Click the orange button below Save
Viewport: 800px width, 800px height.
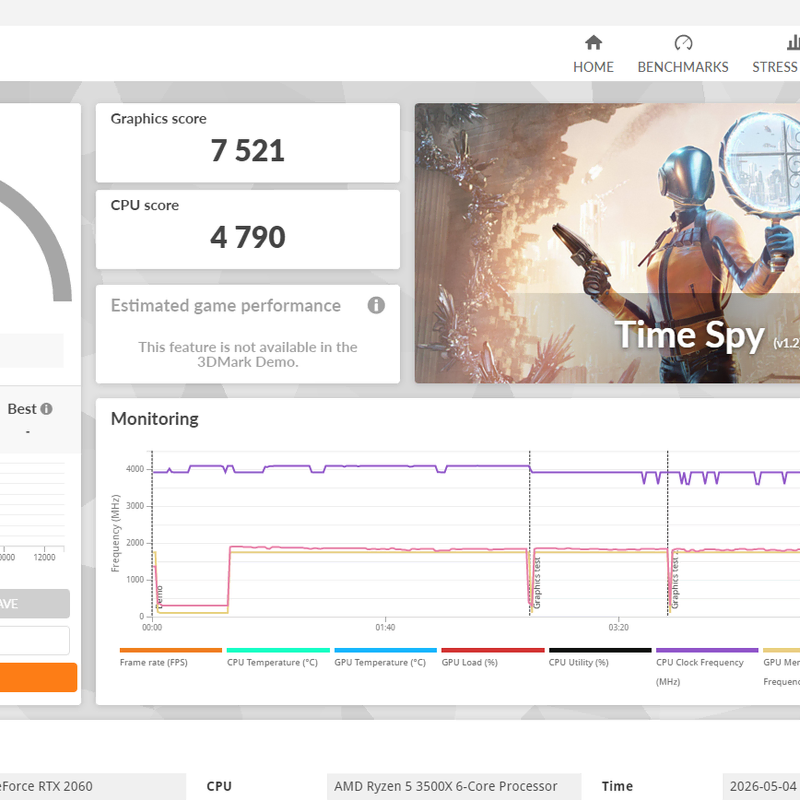[x=38, y=677]
